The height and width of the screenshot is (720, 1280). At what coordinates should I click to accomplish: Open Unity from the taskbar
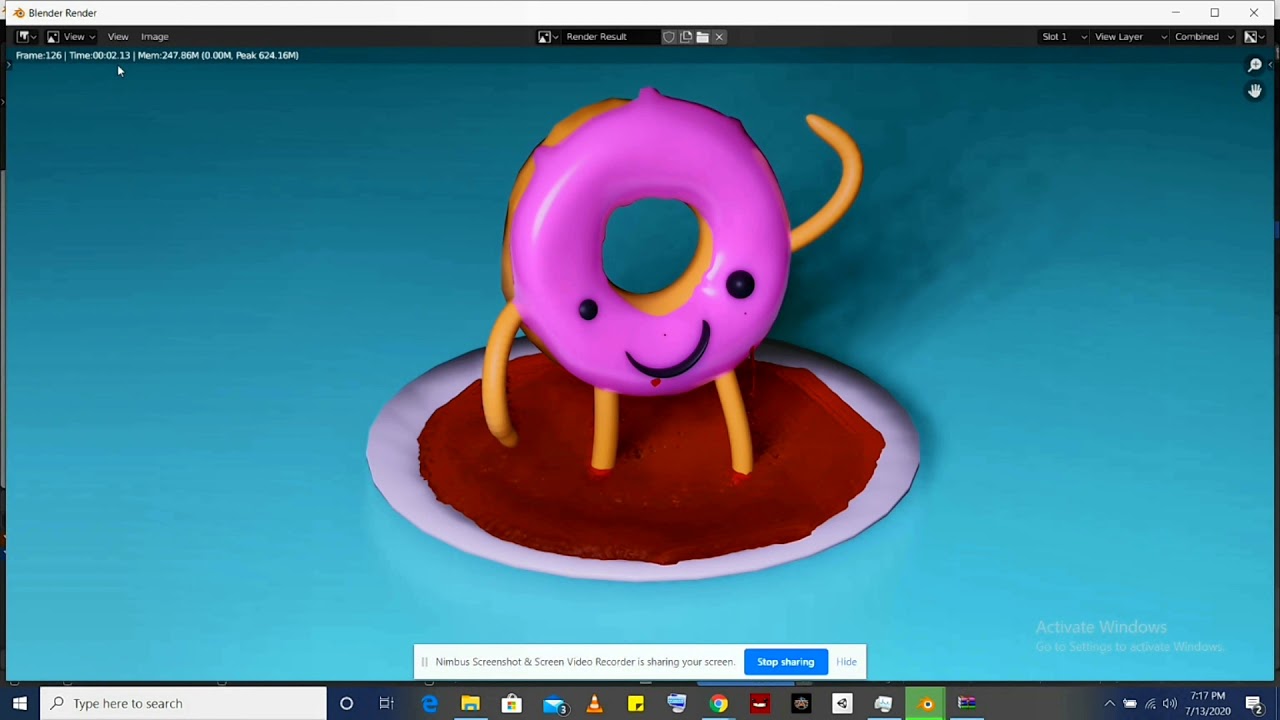point(842,703)
